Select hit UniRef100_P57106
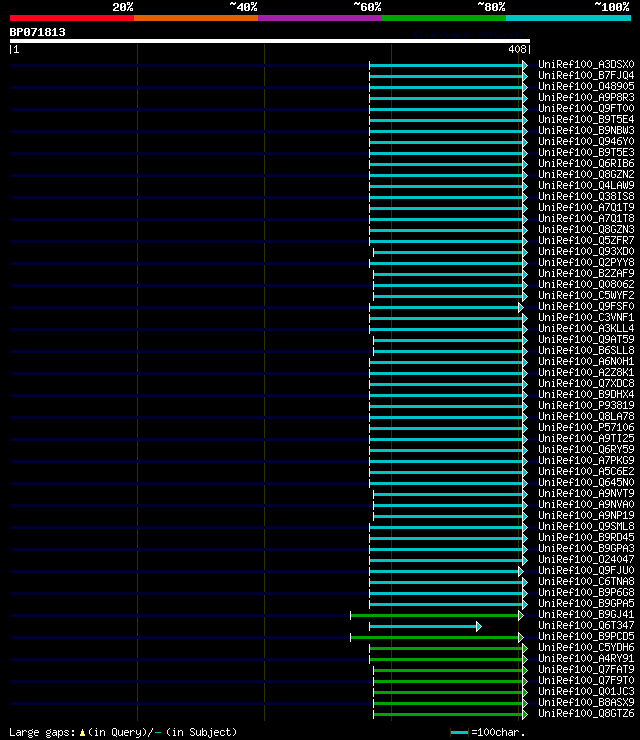This screenshot has height=740, width=640. click(586, 428)
